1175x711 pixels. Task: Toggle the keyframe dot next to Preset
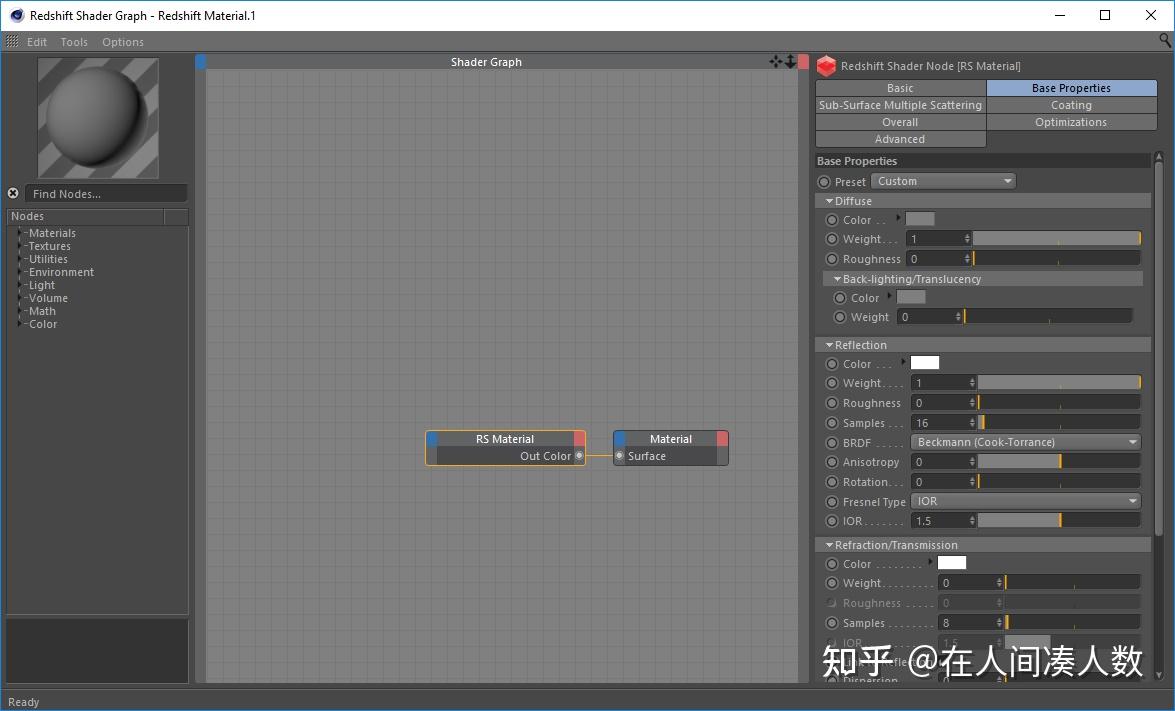click(823, 181)
